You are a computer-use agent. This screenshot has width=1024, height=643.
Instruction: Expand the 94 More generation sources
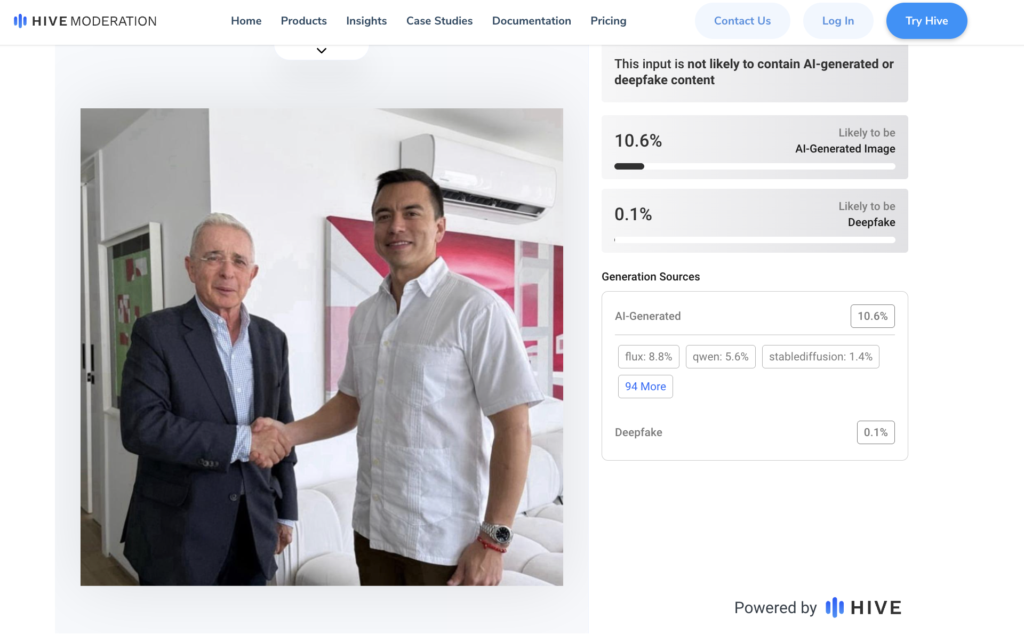[x=645, y=387]
